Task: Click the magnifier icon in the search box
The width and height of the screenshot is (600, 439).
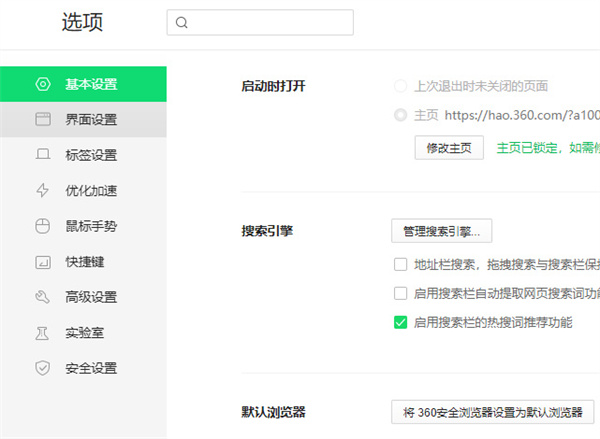Action: [183, 23]
